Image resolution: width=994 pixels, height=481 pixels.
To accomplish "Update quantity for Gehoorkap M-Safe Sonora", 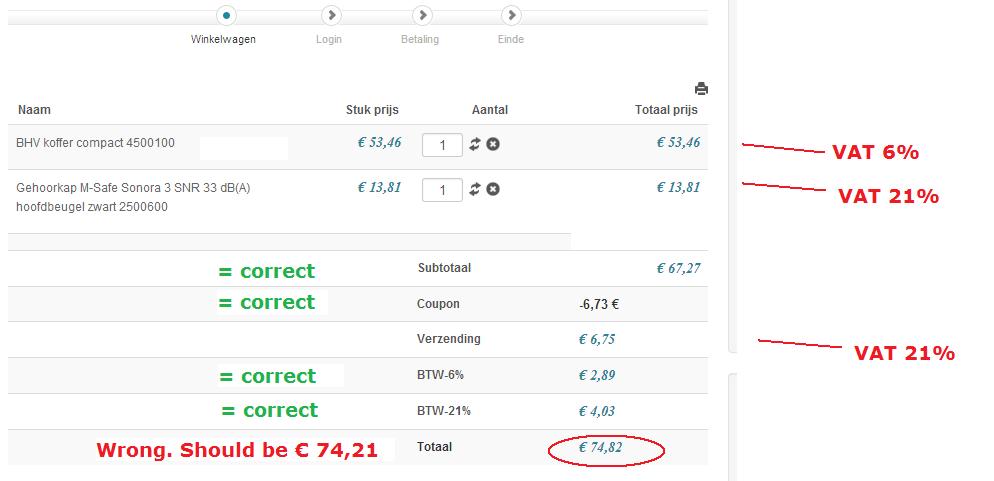I will pyautogui.click(x=475, y=189).
